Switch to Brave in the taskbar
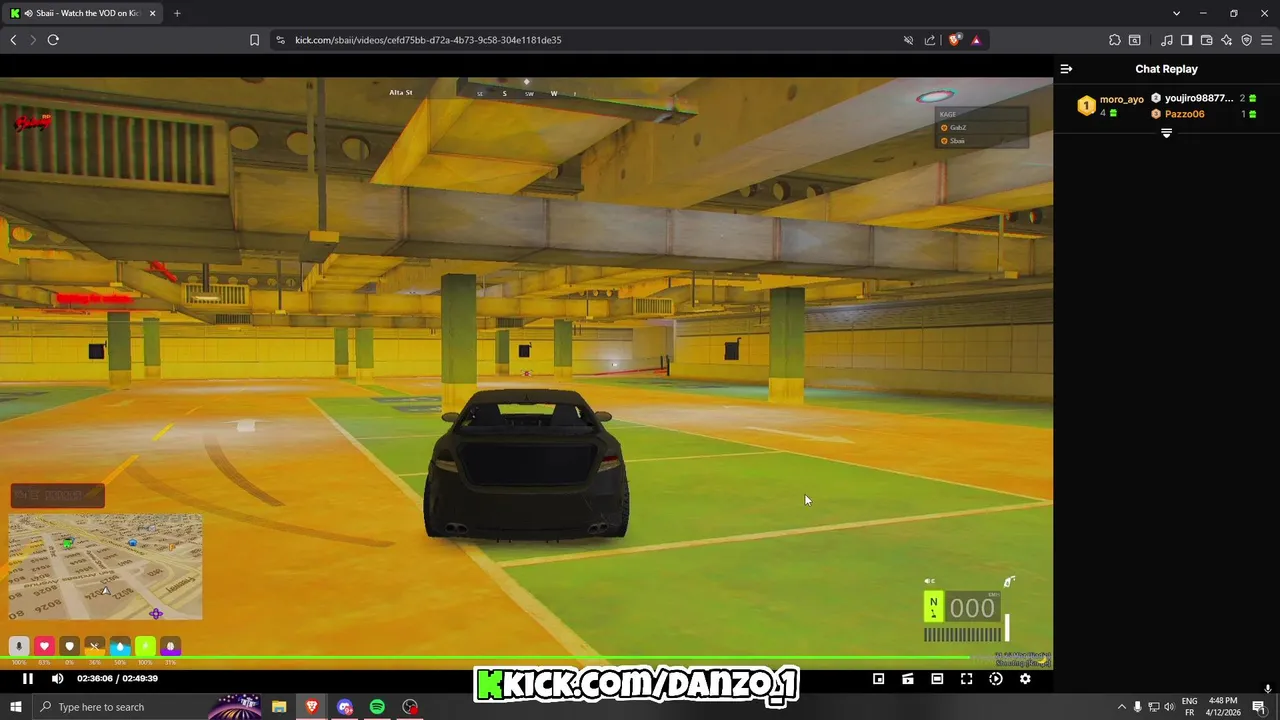 pos(311,707)
